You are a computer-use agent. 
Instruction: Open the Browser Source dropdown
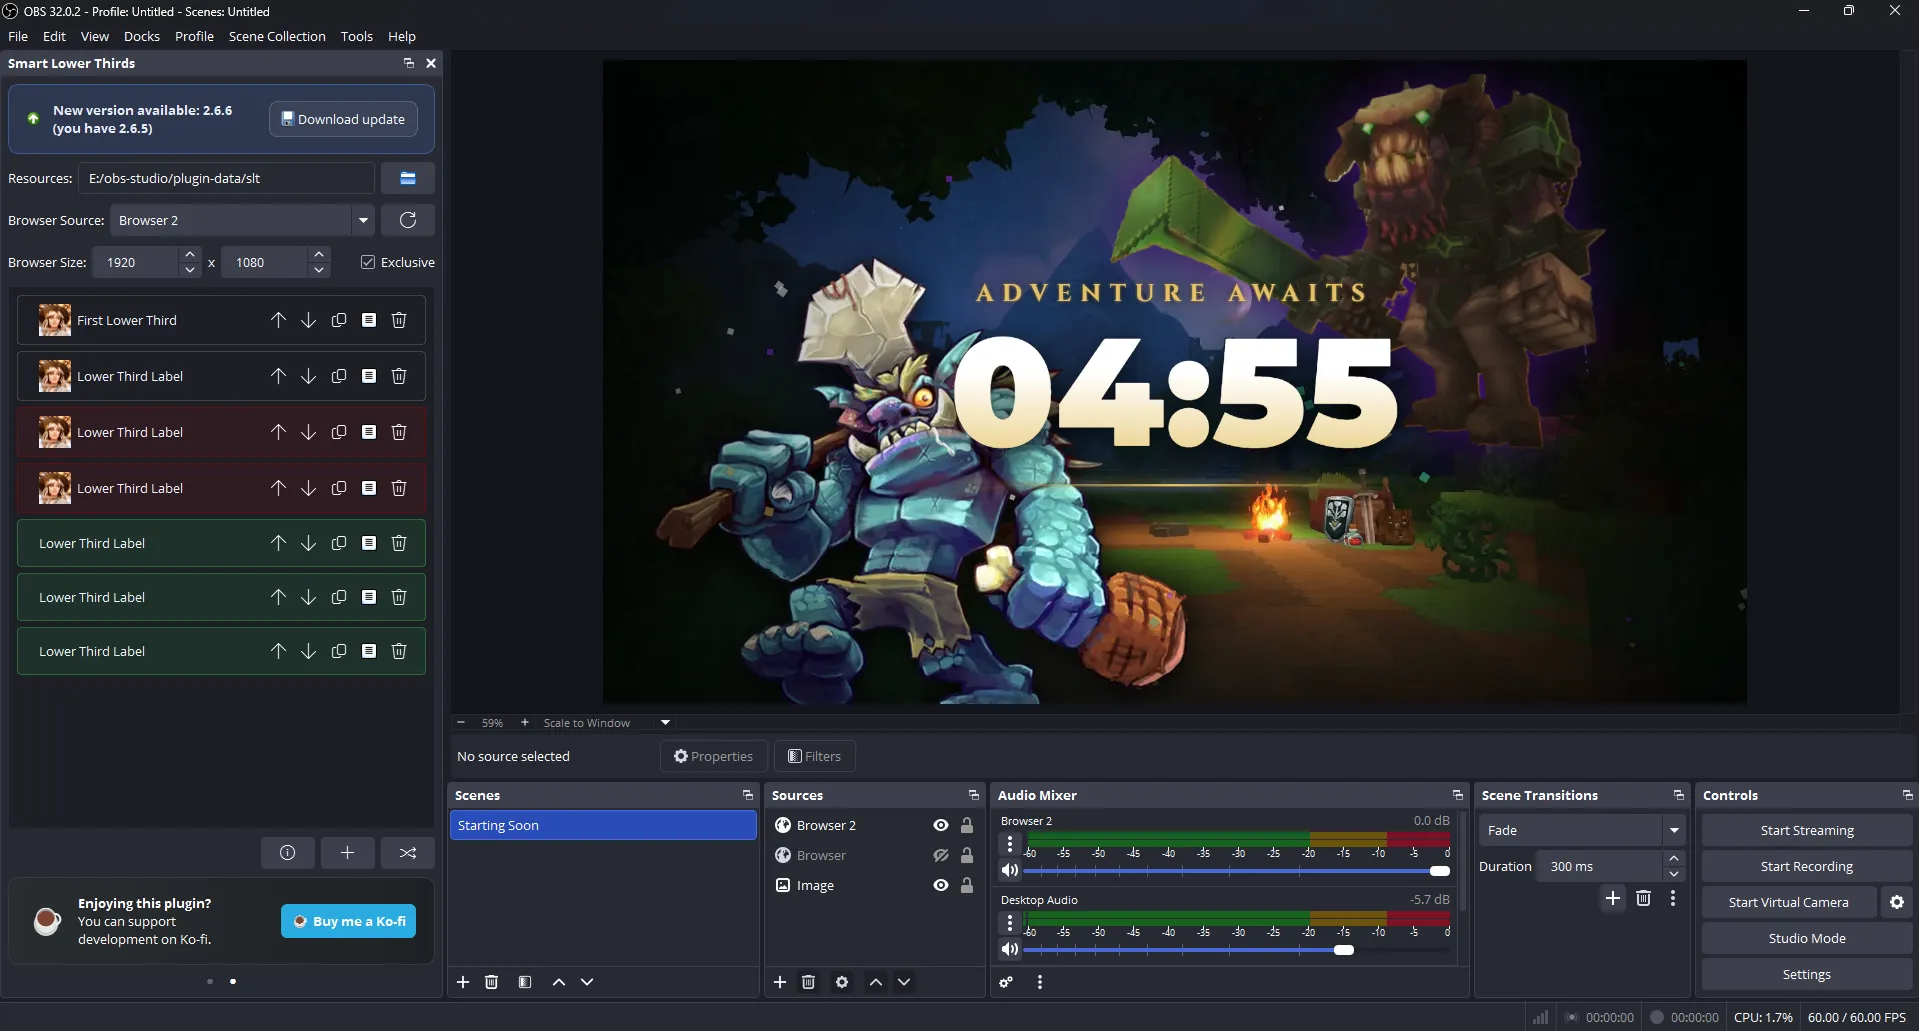(362, 219)
